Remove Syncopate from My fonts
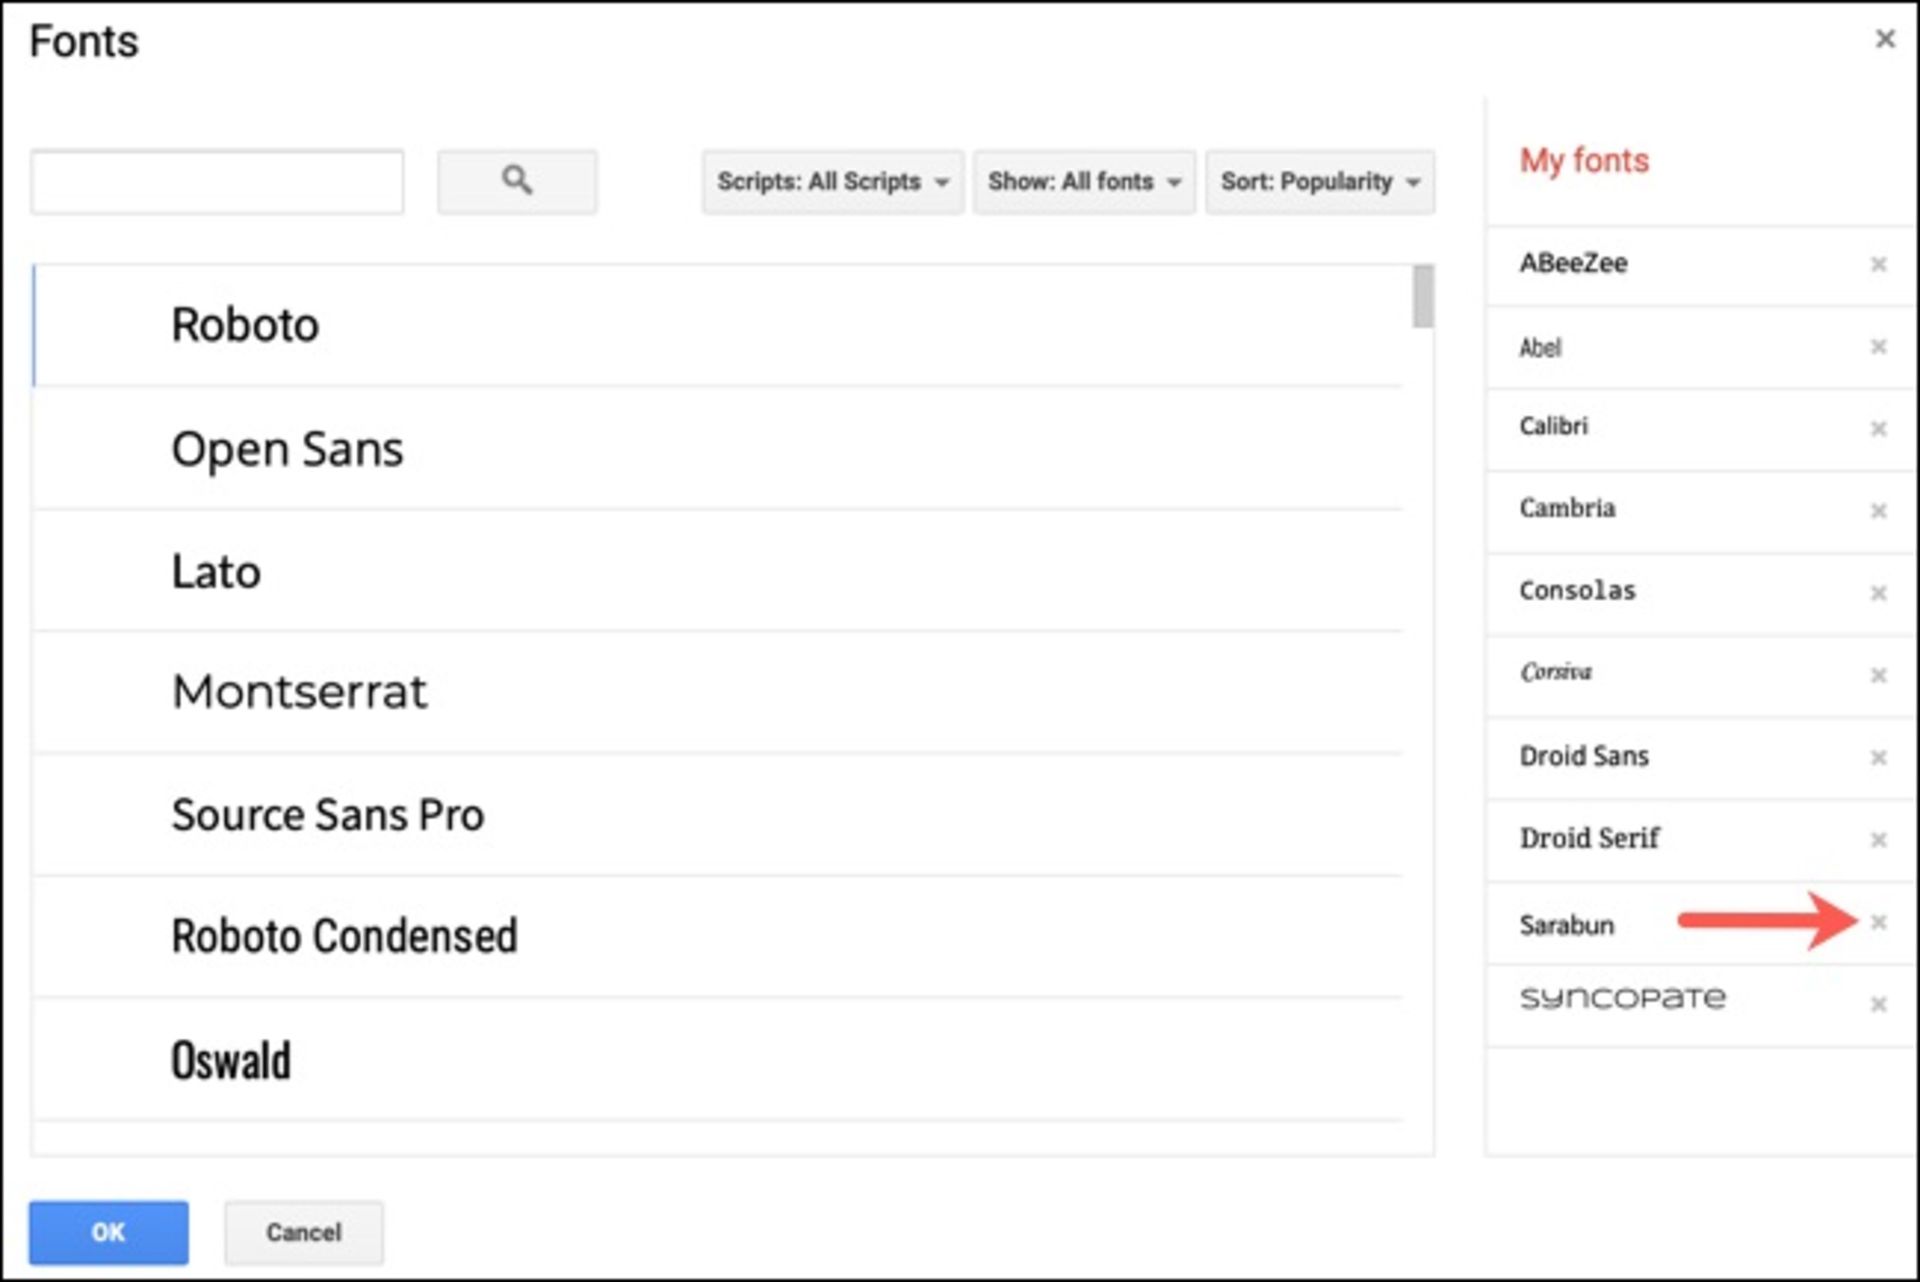This screenshot has height=1282, width=1920. [x=1878, y=1004]
